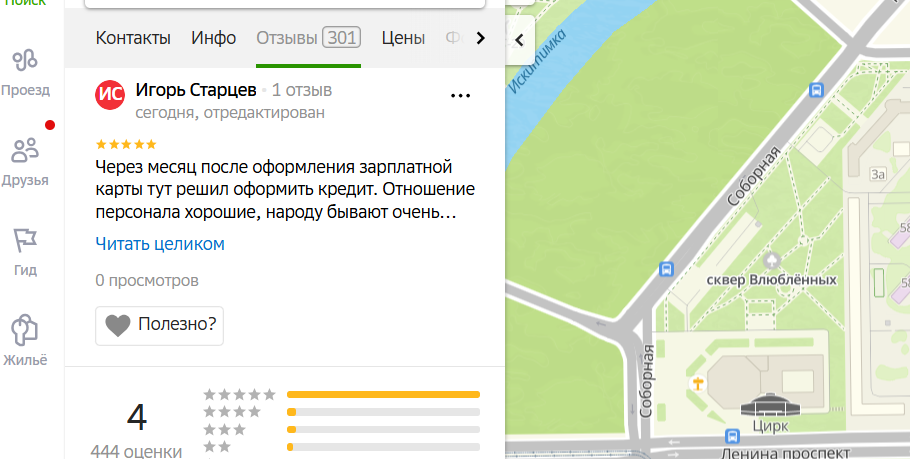Switch to the Контакты tab
This screenshot has height=459, width=910.
tap(133, 38)
